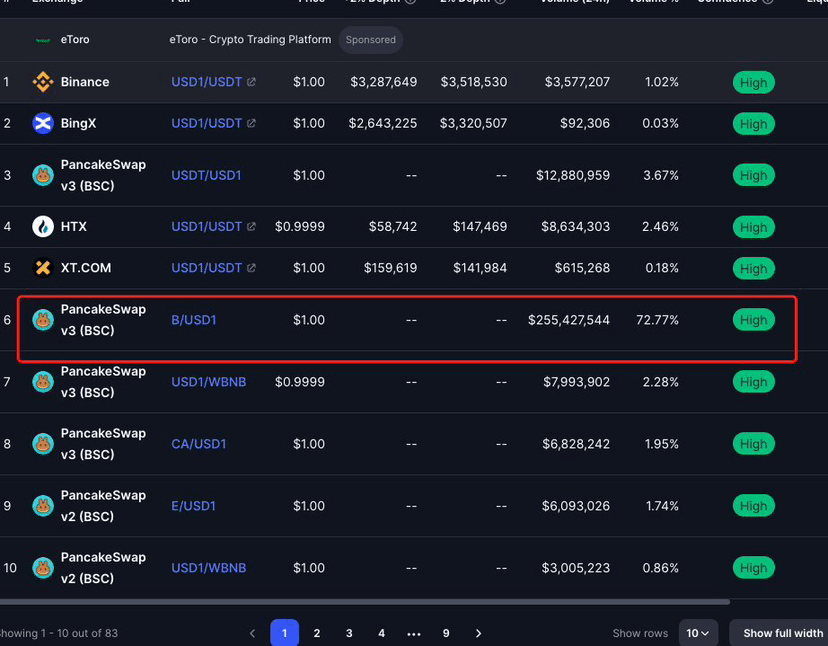Viewport: 828px width, 646px height.
Task: Open external link icon beside Binance USD1/USDT
Action: coord(251,82)
